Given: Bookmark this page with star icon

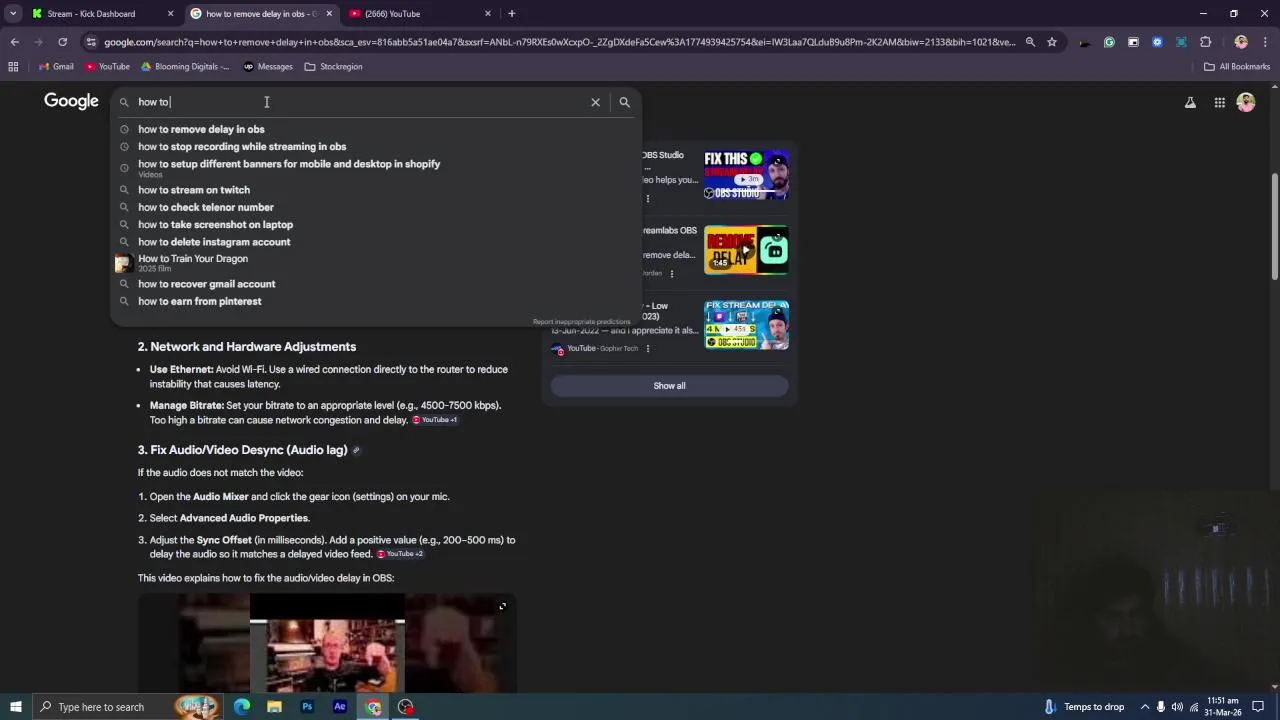Looking at the screenshot, I should 1052,42.
